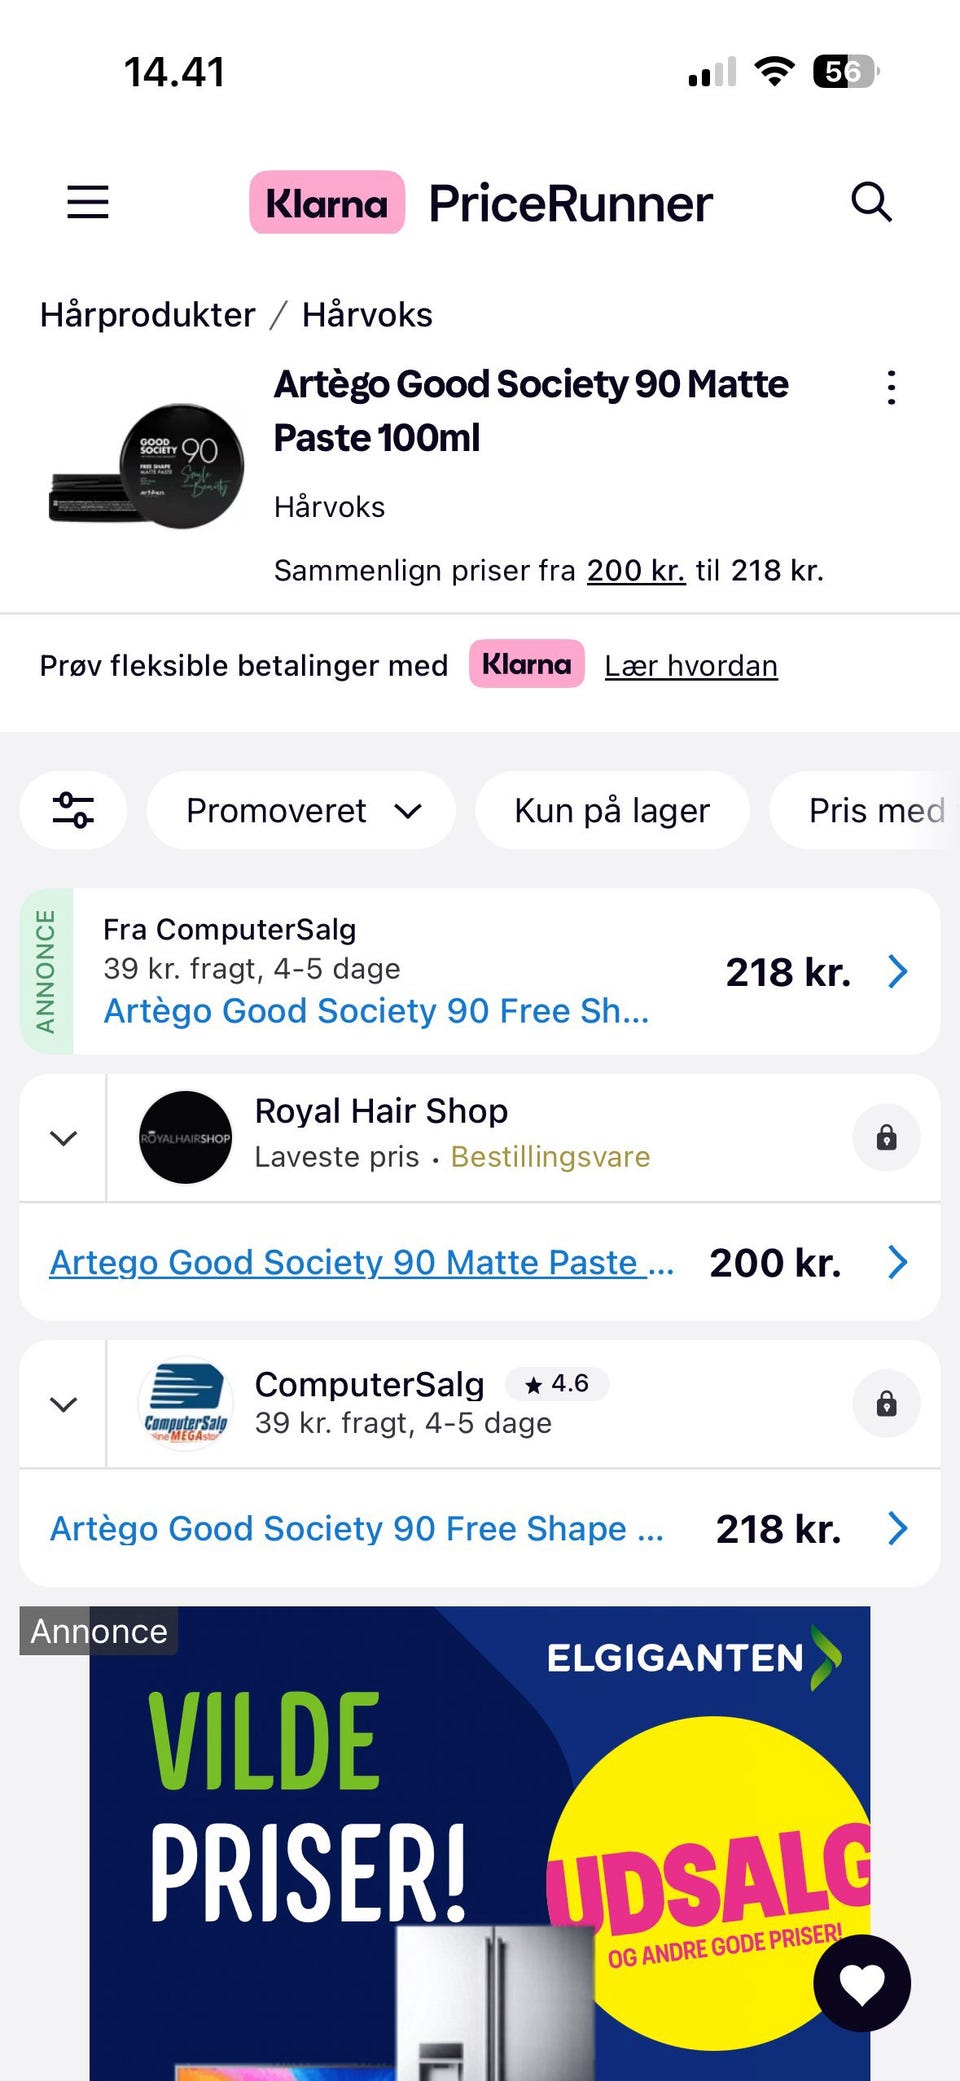Click the 200 kr. lowest price link
The height and width of the screenshot is (2081, 960).
635,571
